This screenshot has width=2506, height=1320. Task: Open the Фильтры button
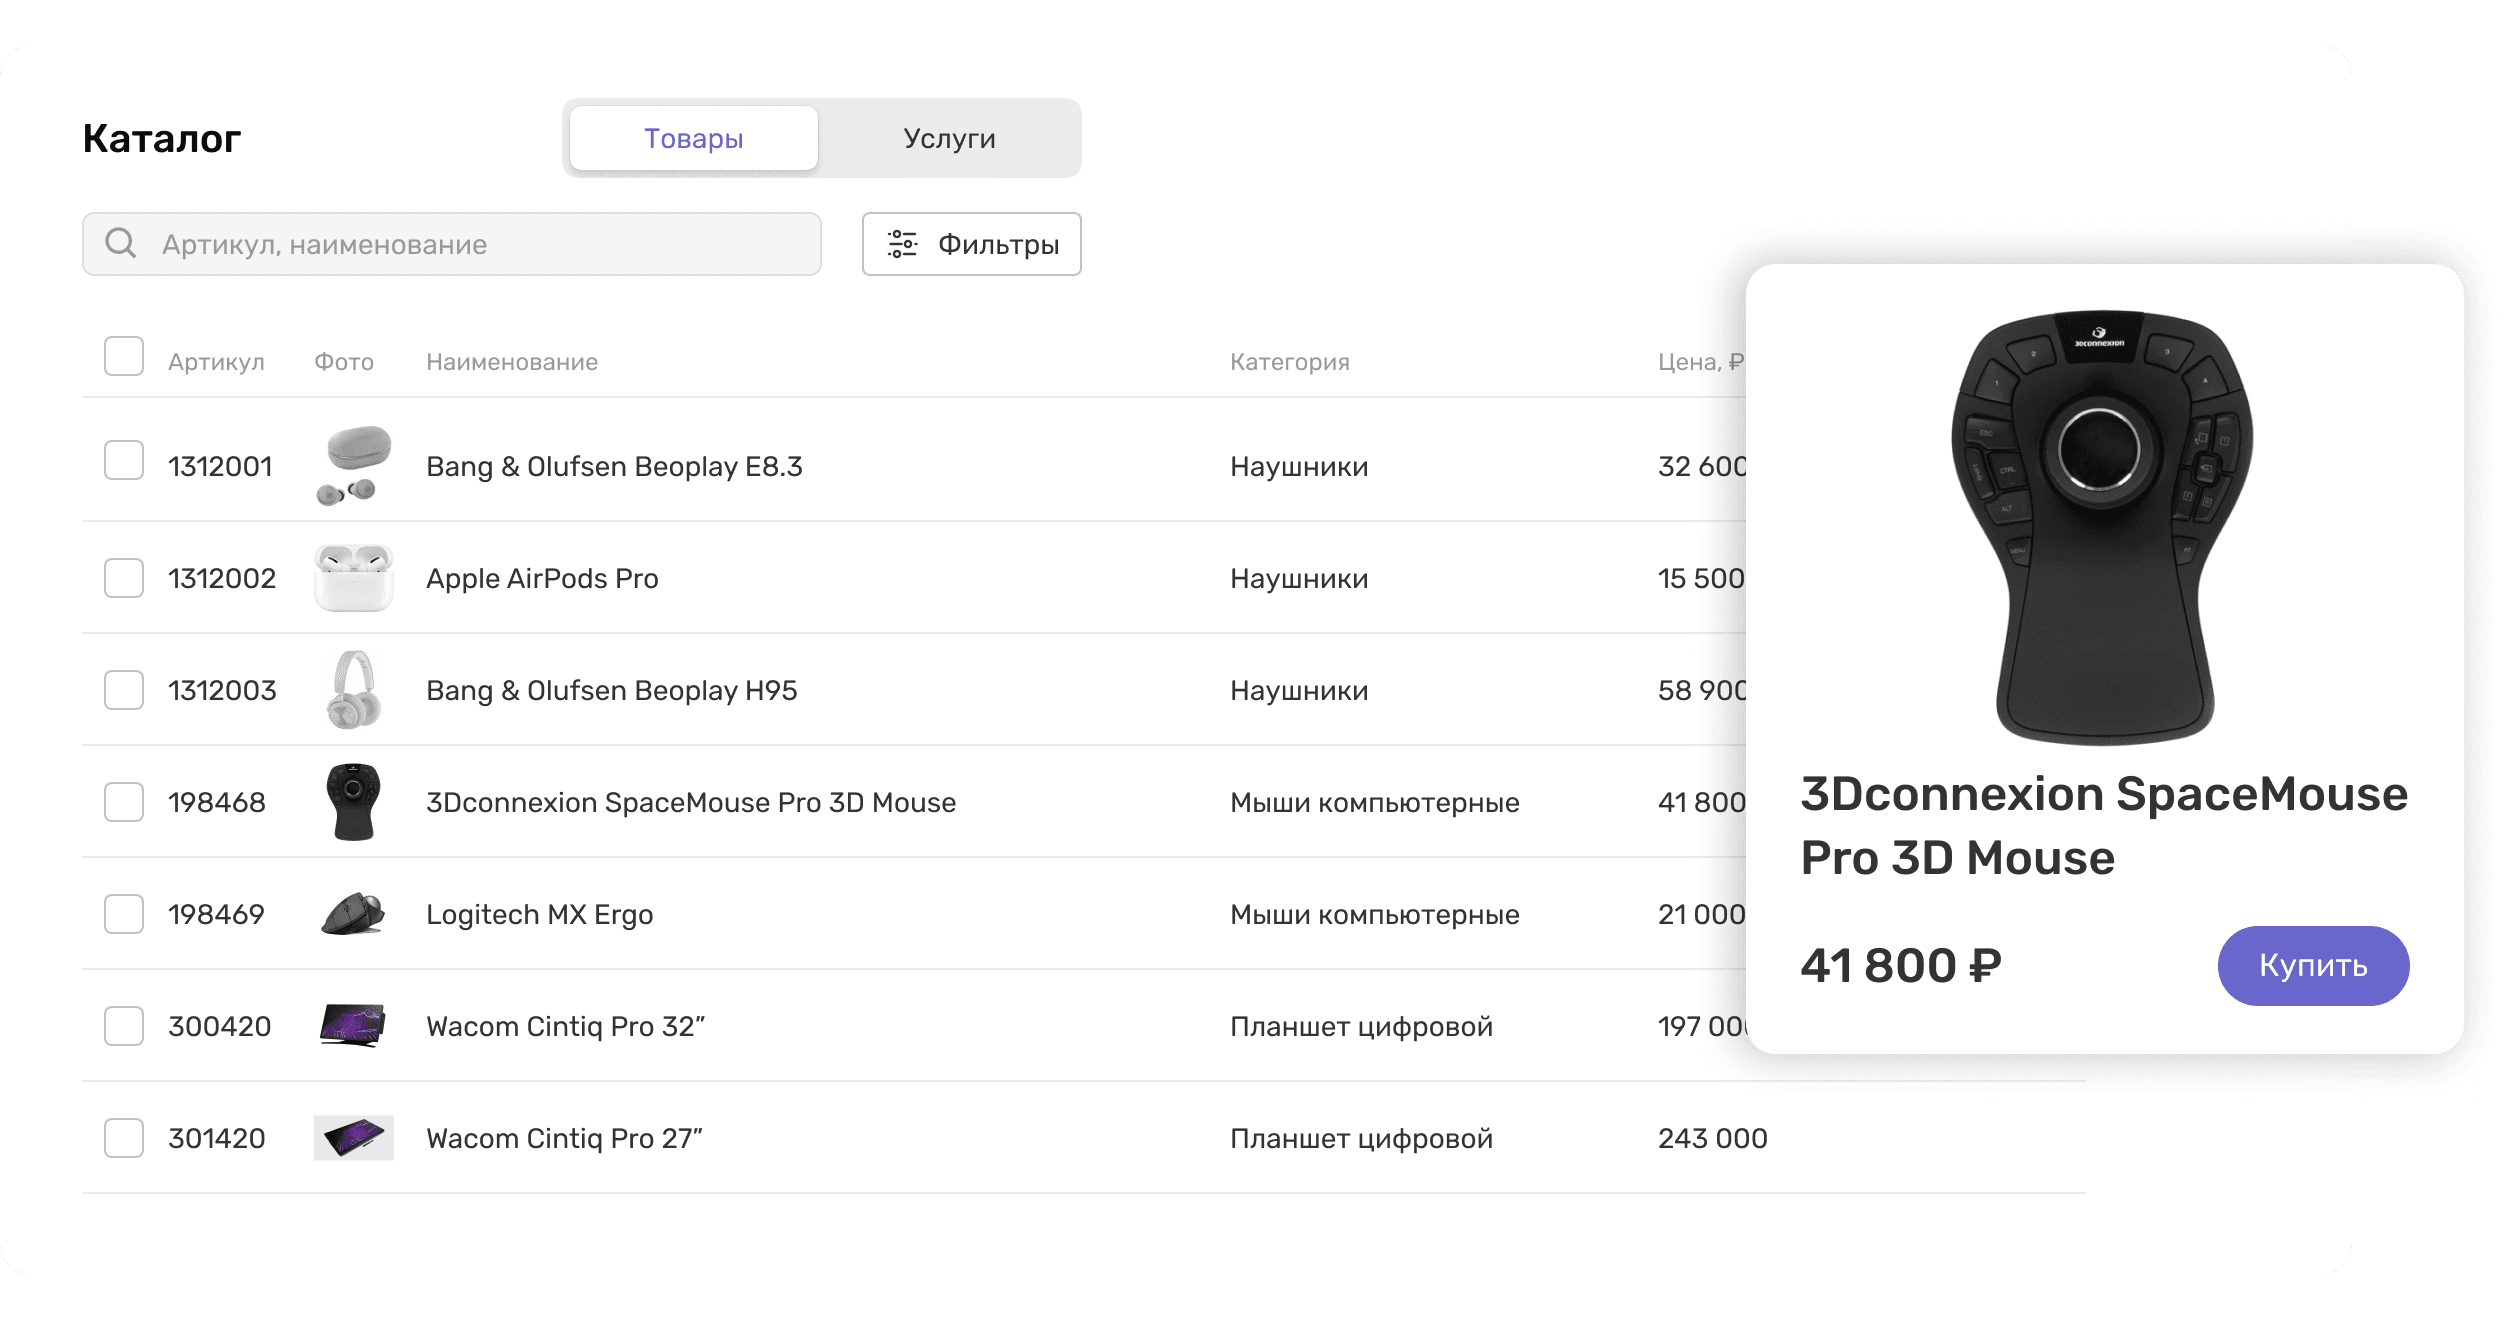[971, 244]
